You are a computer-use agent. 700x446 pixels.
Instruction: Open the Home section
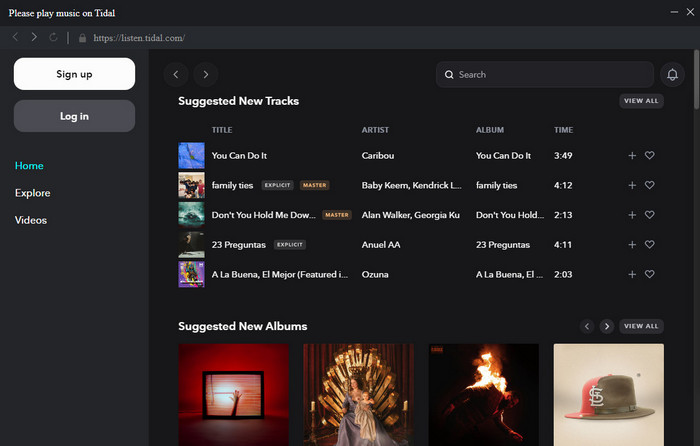(x=29, y=166)
